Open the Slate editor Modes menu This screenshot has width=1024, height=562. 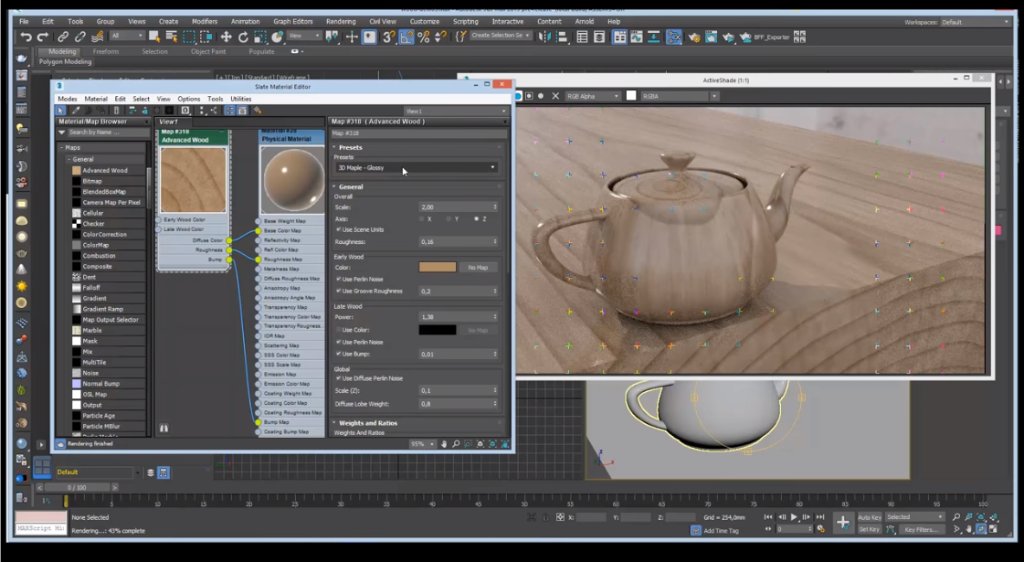click(67, 99)
